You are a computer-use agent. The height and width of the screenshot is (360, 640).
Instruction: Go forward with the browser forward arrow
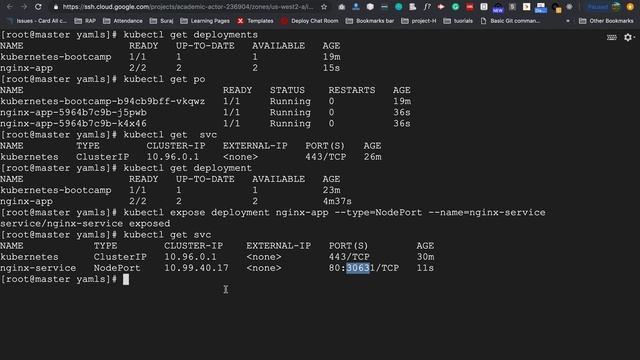[24, 7]
